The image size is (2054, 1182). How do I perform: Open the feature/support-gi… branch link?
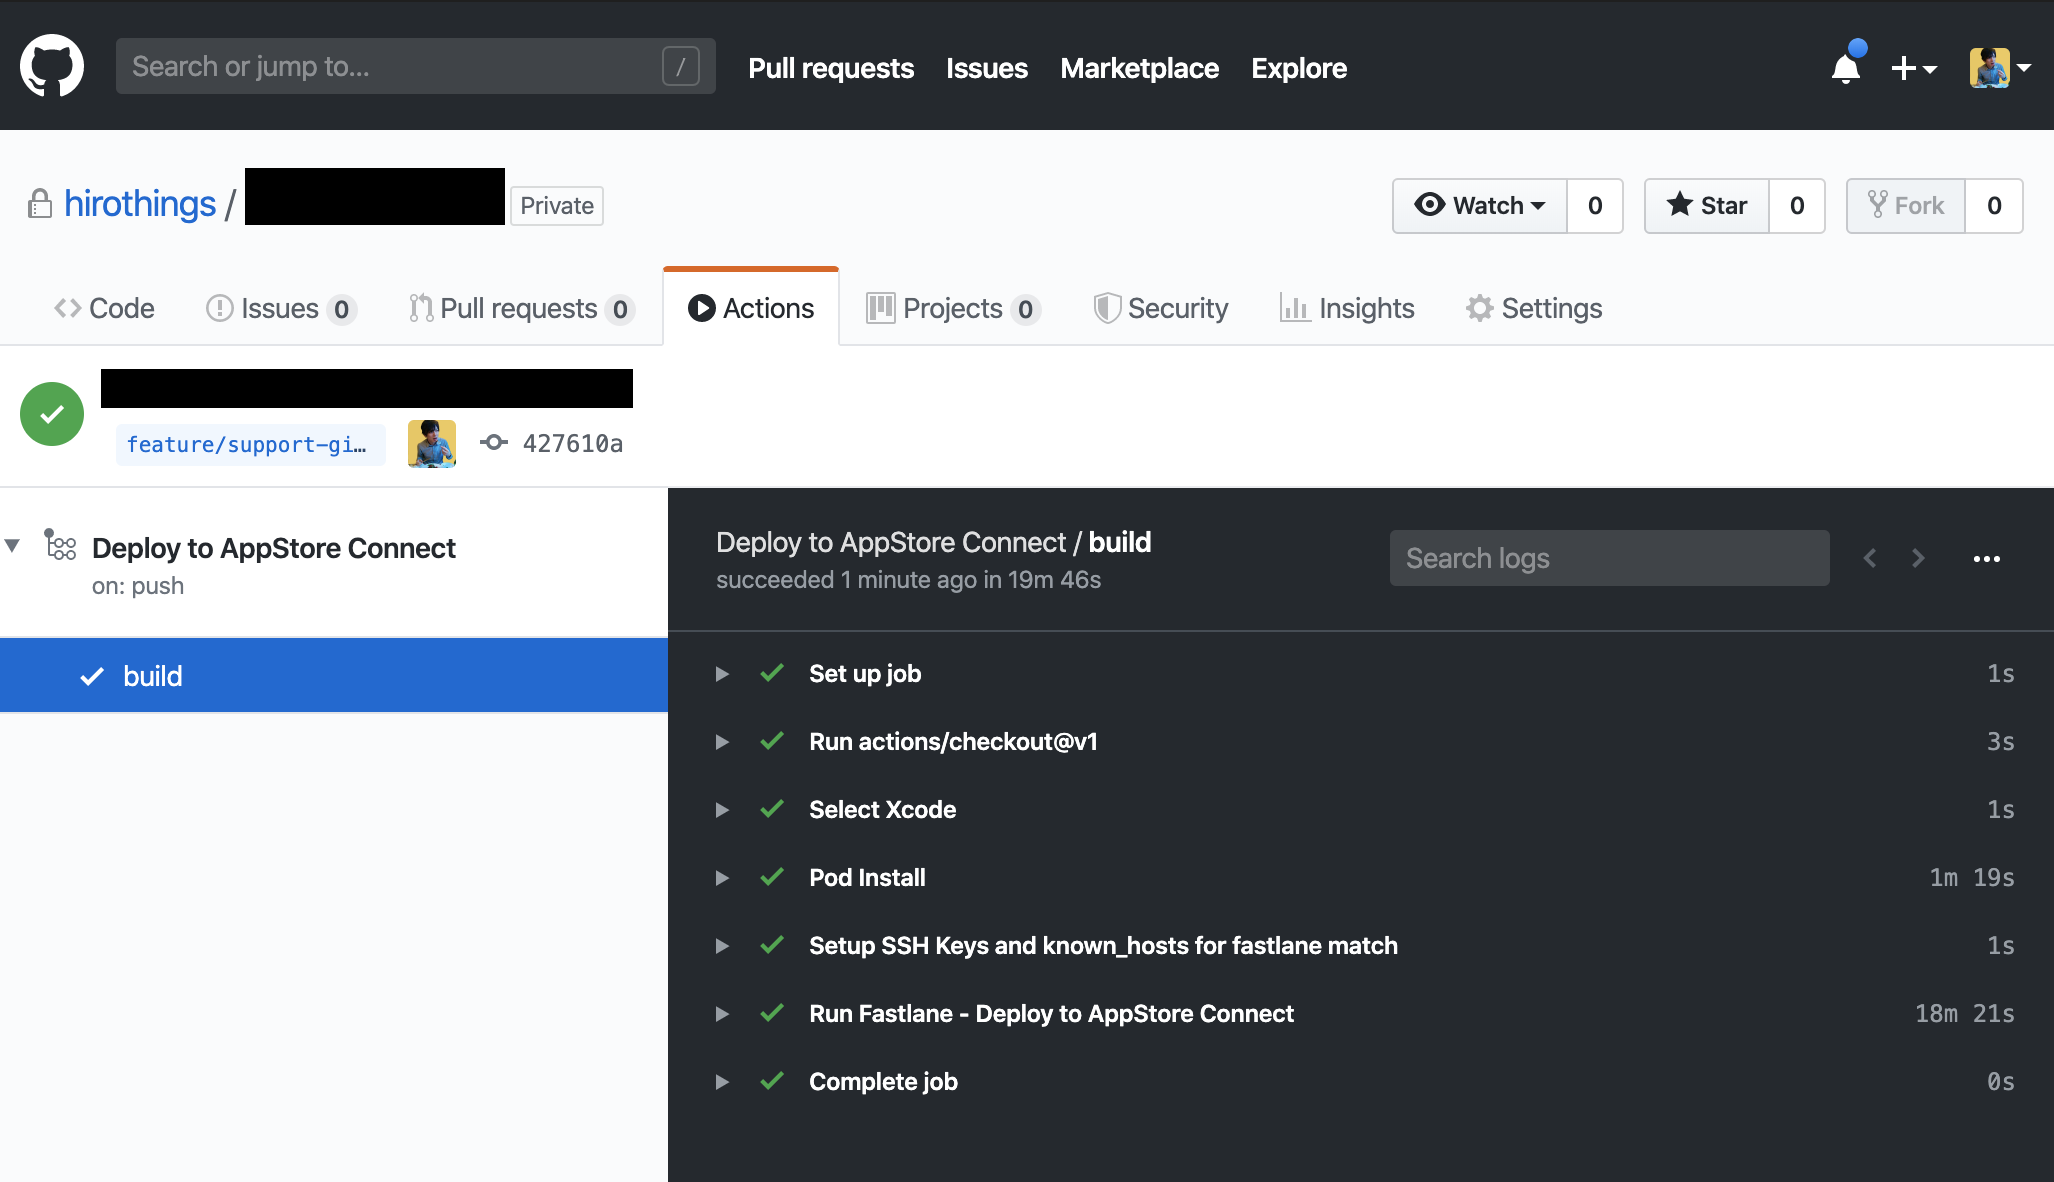250,444
